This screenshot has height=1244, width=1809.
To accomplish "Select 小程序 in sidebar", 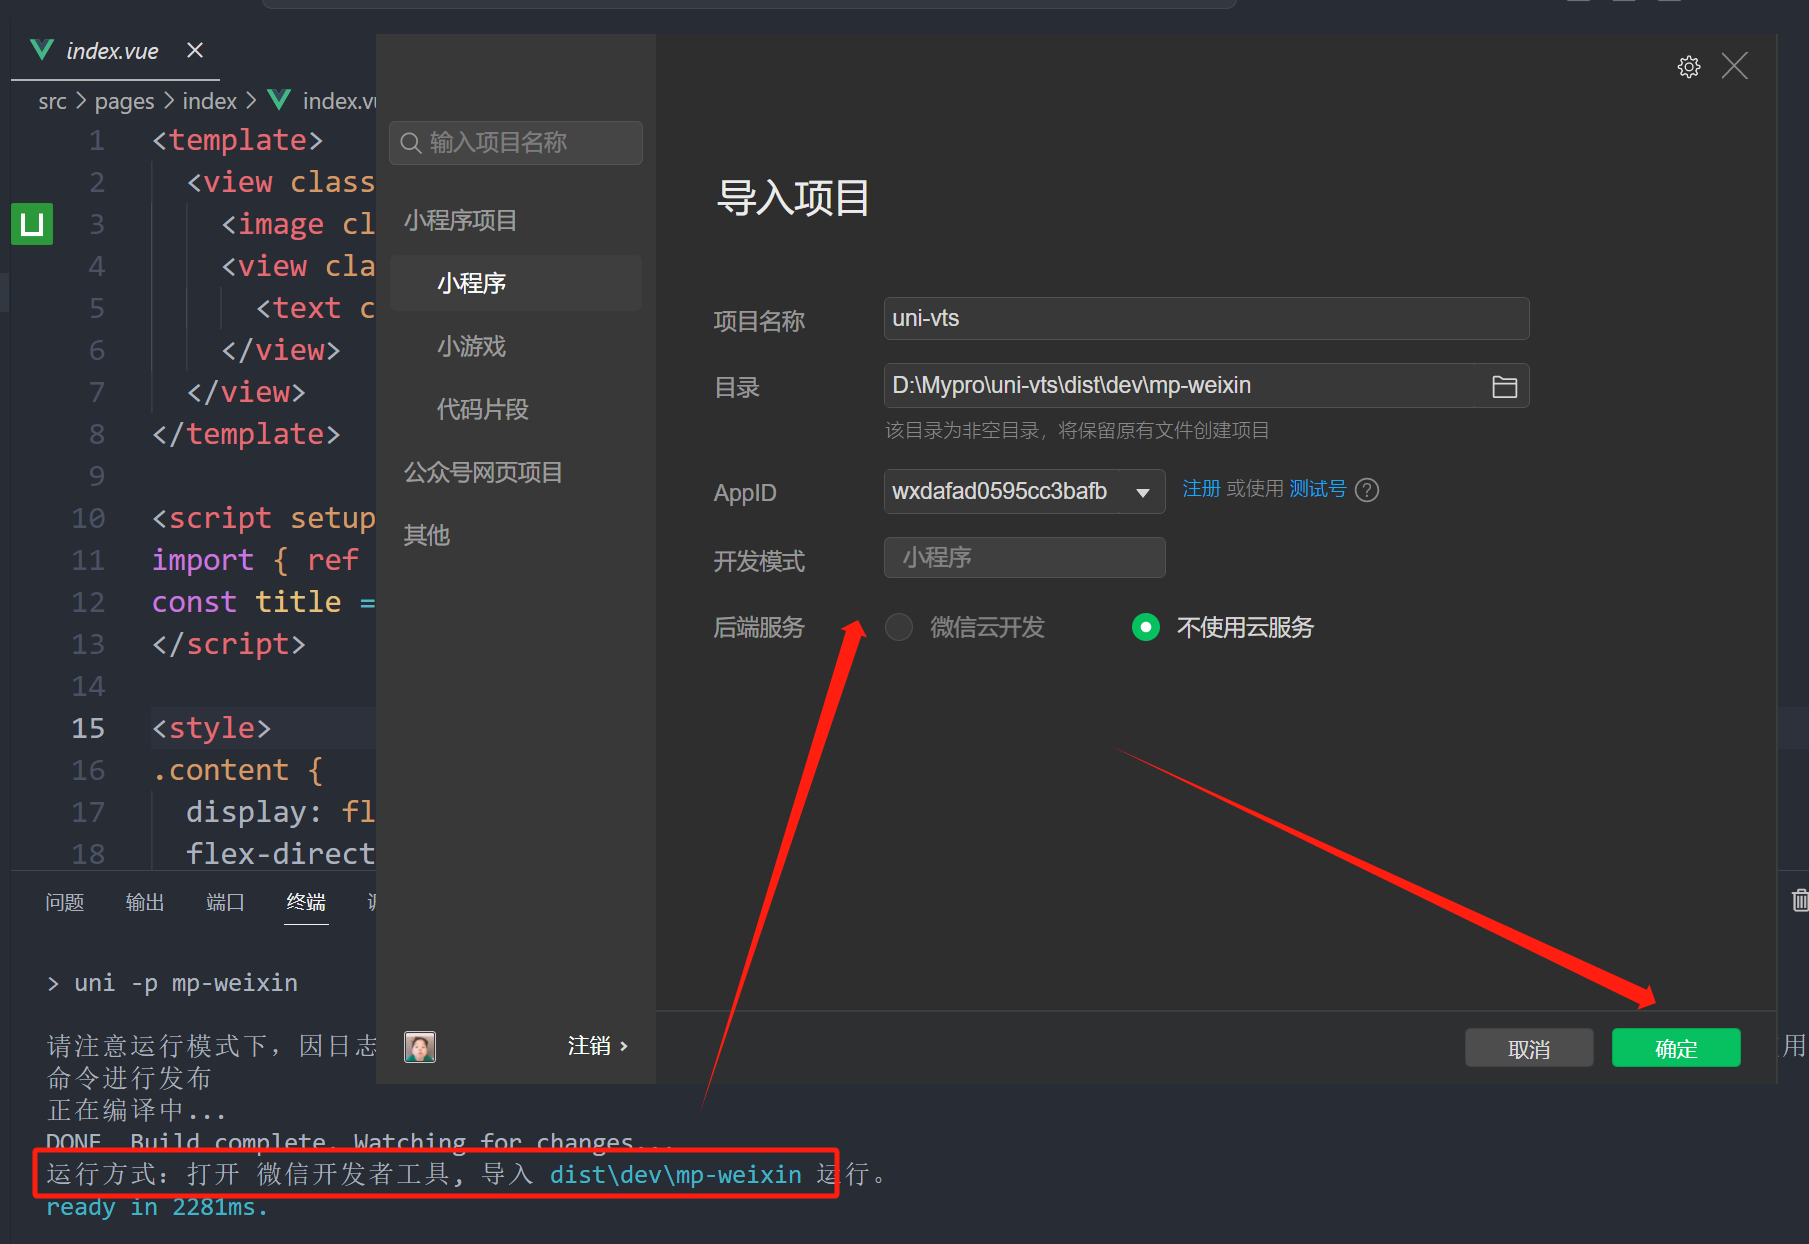I will (516, 283).
